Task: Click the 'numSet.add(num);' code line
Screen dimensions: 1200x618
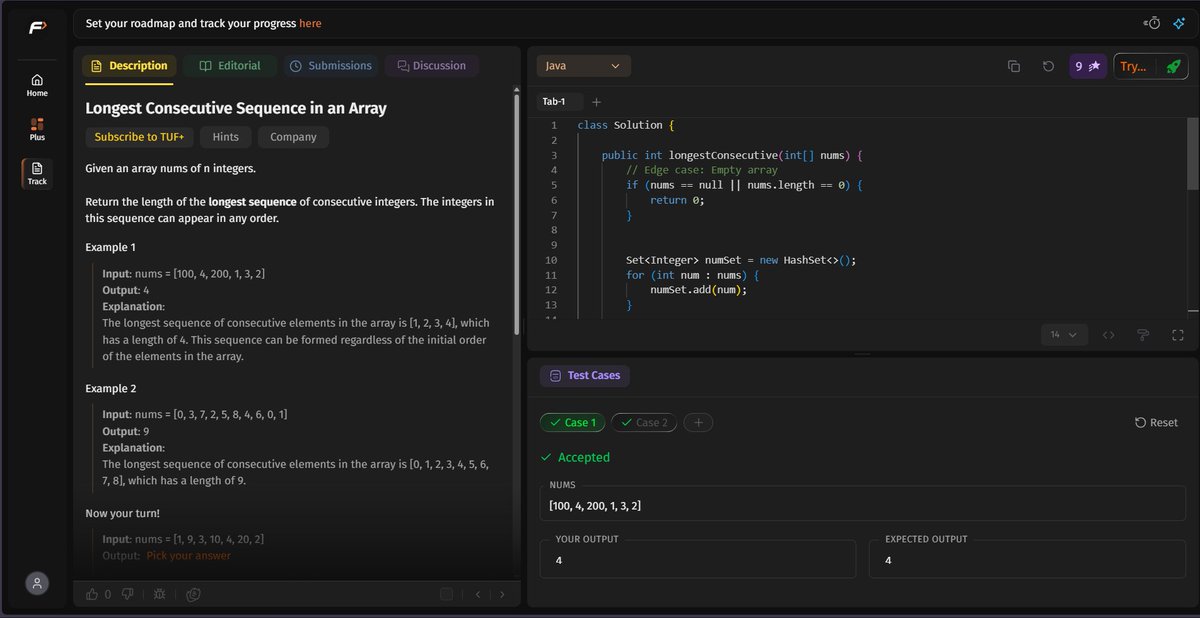Action: pyautogui.click(x=699, y=290)
